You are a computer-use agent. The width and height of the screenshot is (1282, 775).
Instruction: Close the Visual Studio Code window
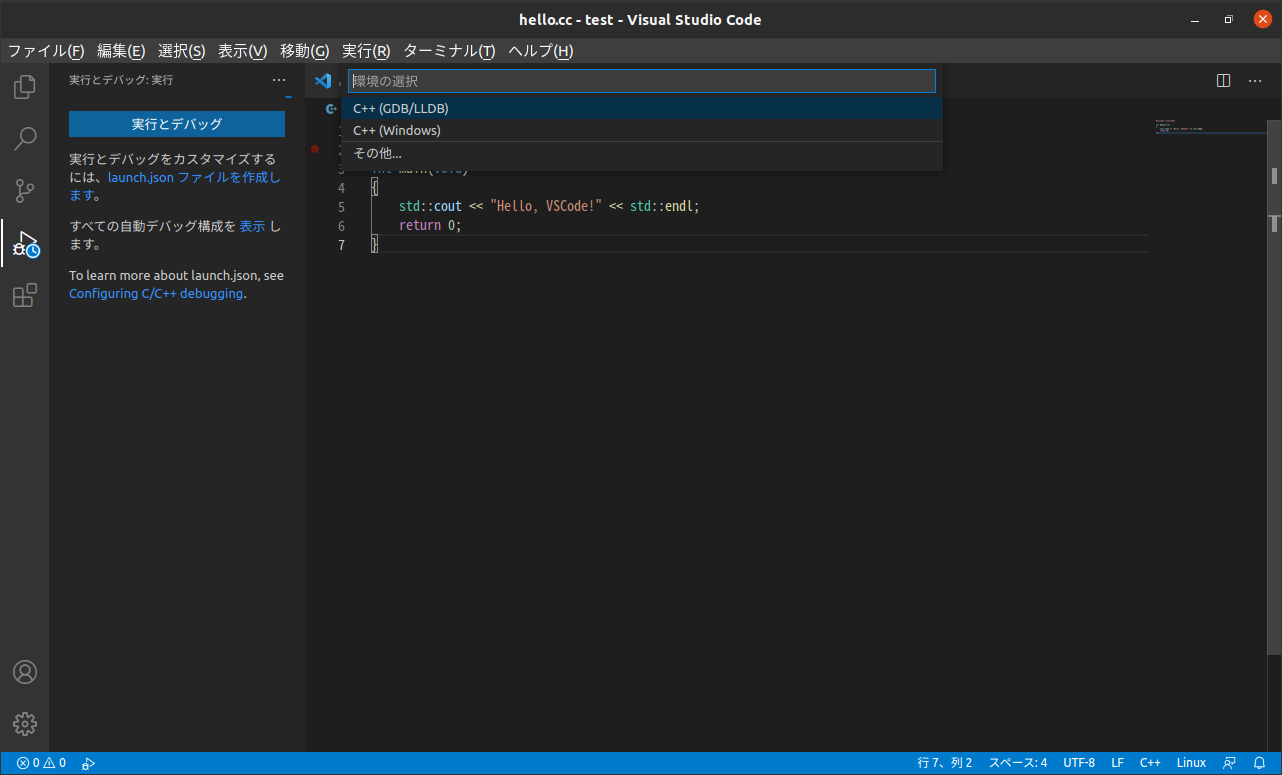coord(1263,19)
